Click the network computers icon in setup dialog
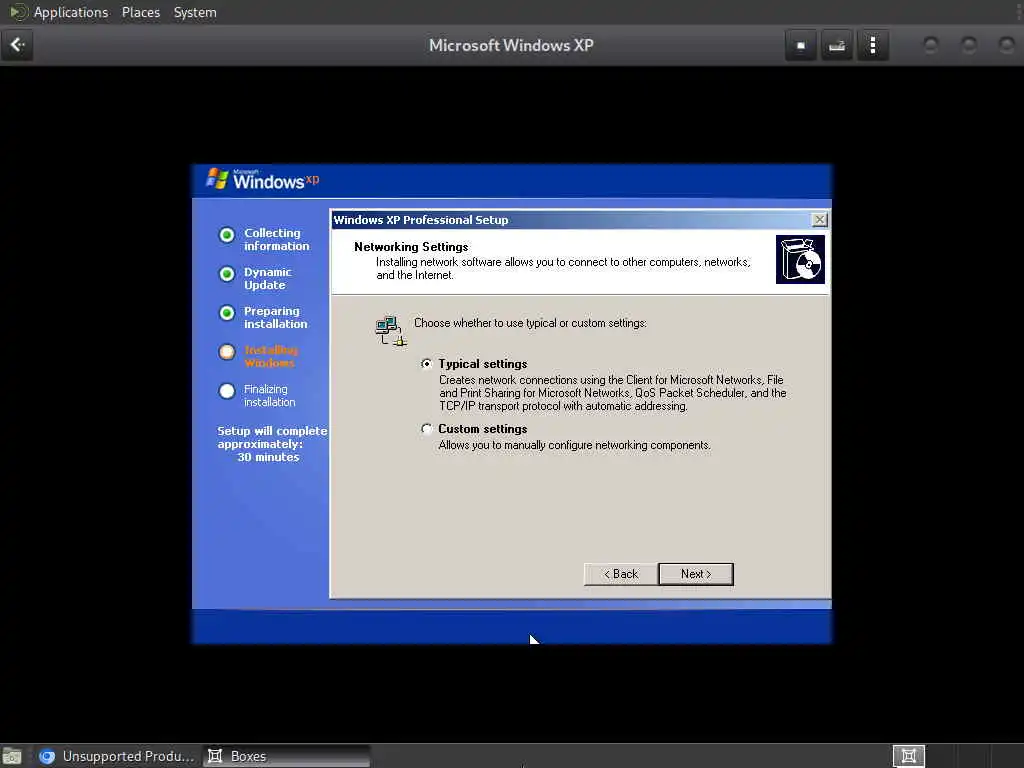 [391, 330]
